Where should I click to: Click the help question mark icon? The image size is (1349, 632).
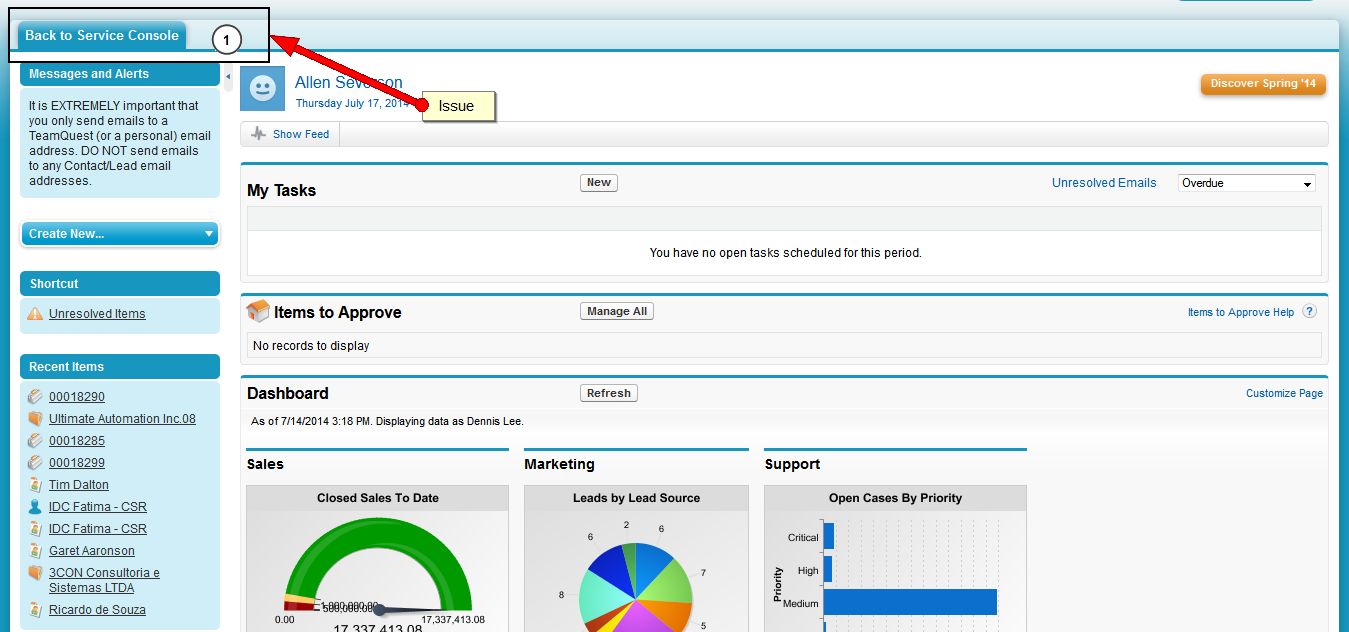pos(1309,312)
